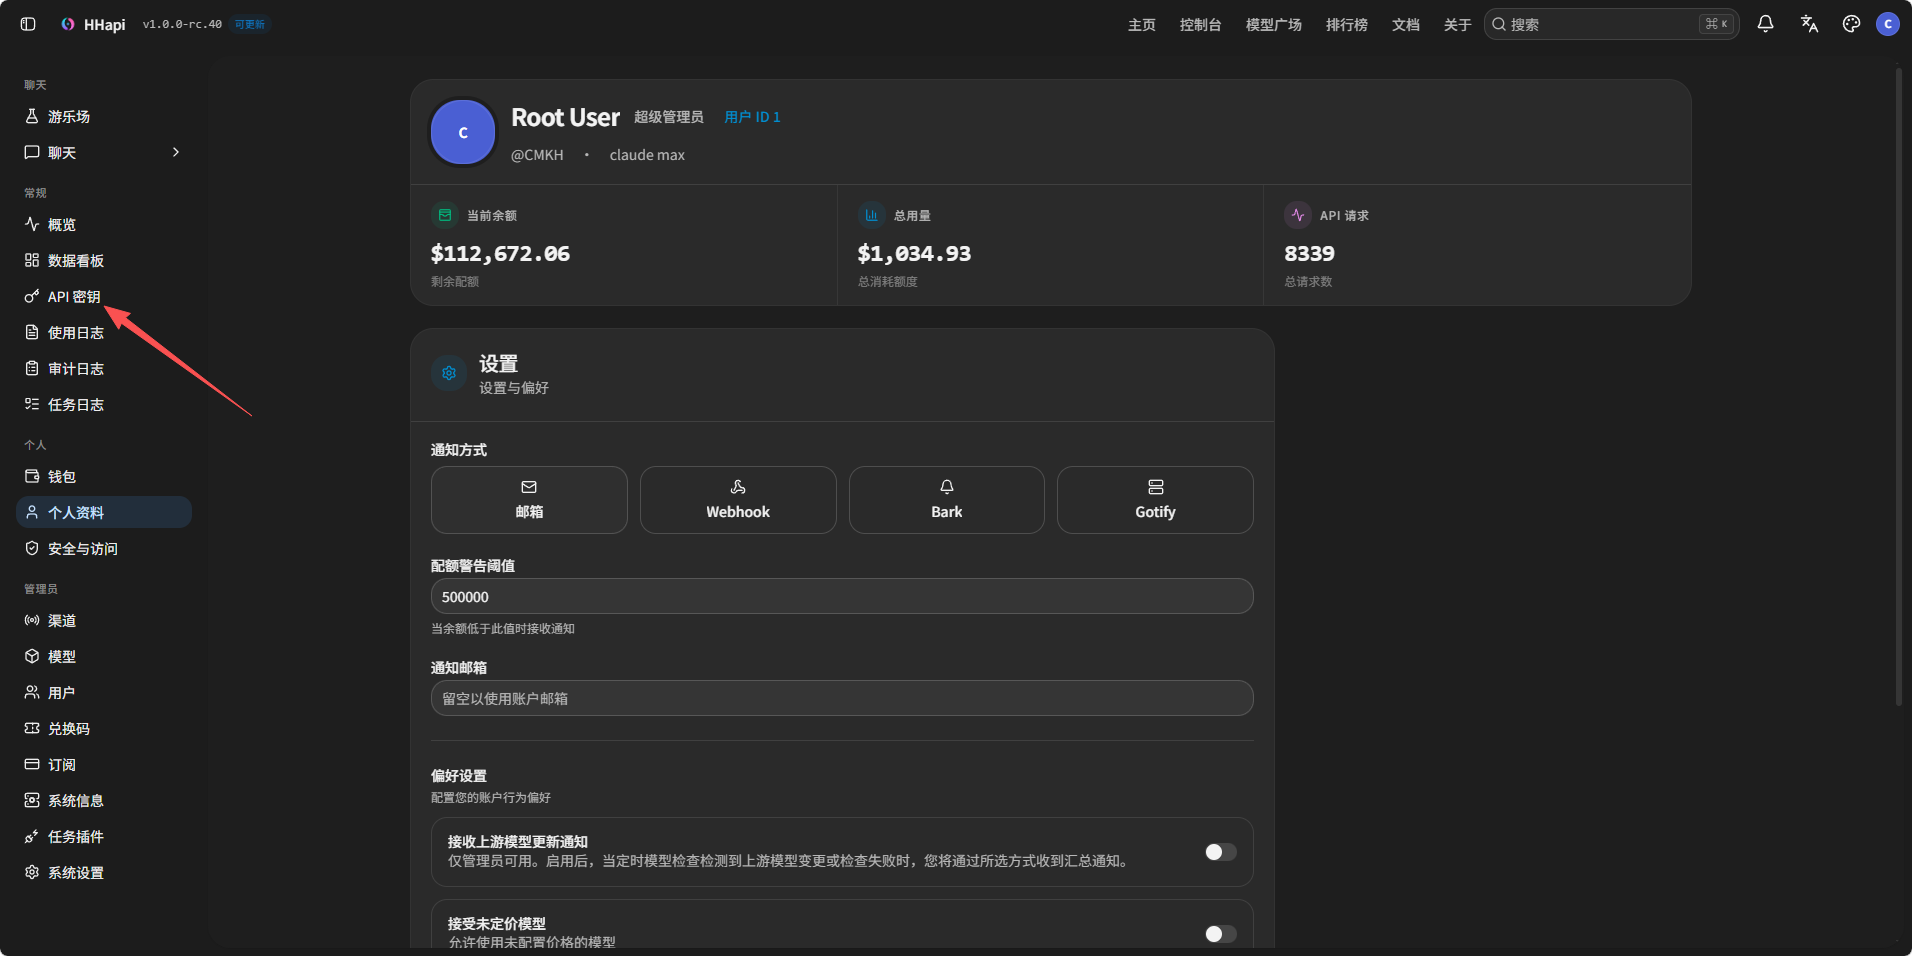This screenshot has height=956, width=1912.
Task: Open 任务日志 task logs
Action: 104,405
